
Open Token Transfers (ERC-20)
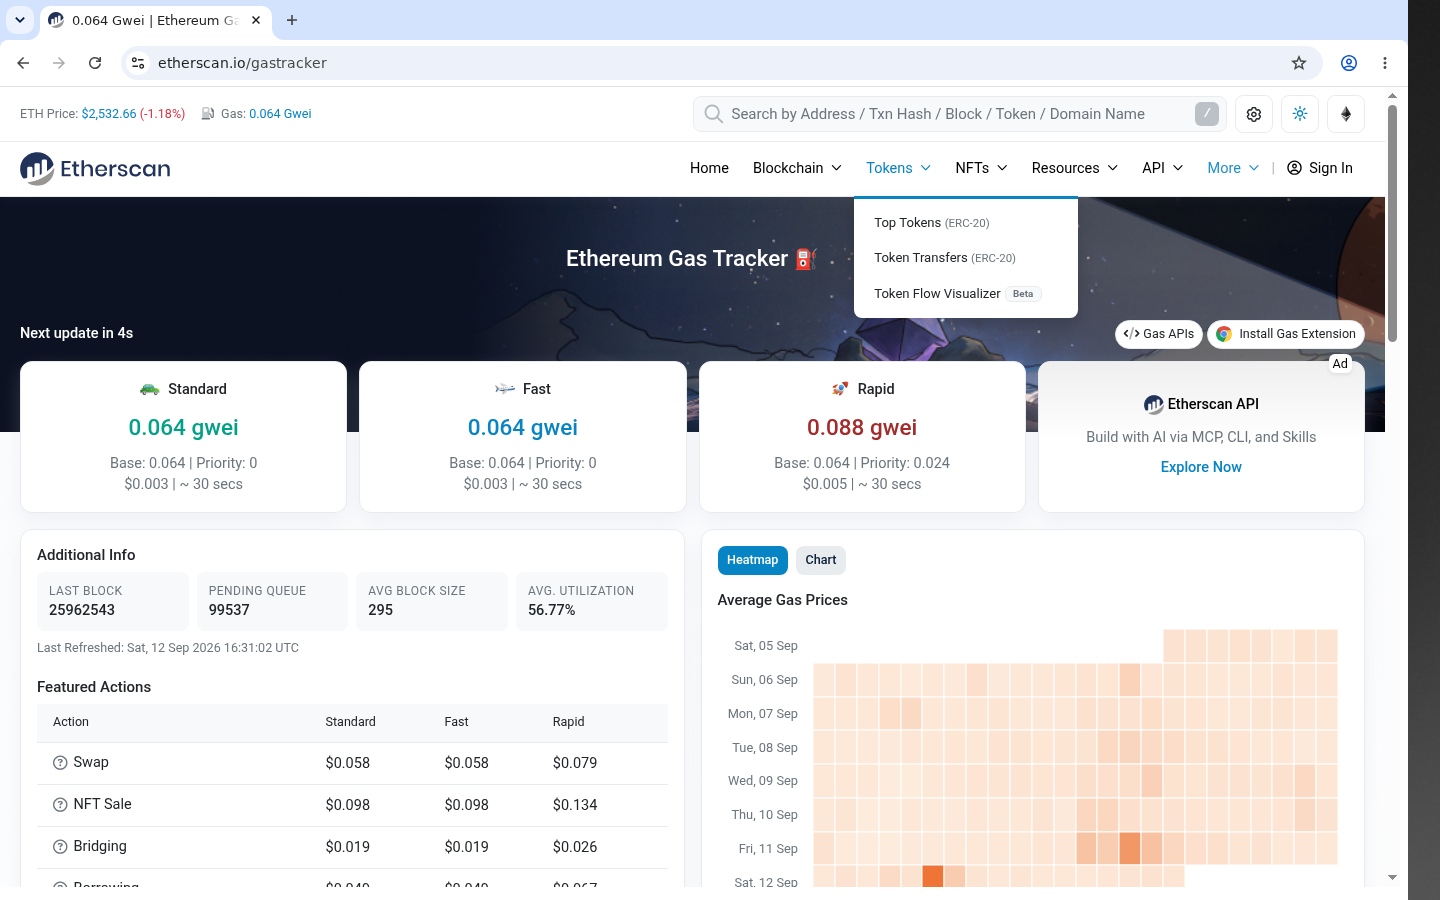[x=945, y=258]
